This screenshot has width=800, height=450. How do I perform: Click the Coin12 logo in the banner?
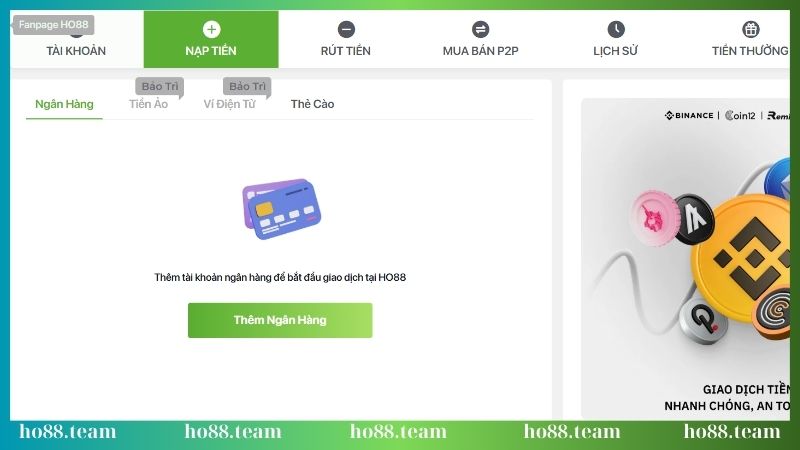coord(740,115)
